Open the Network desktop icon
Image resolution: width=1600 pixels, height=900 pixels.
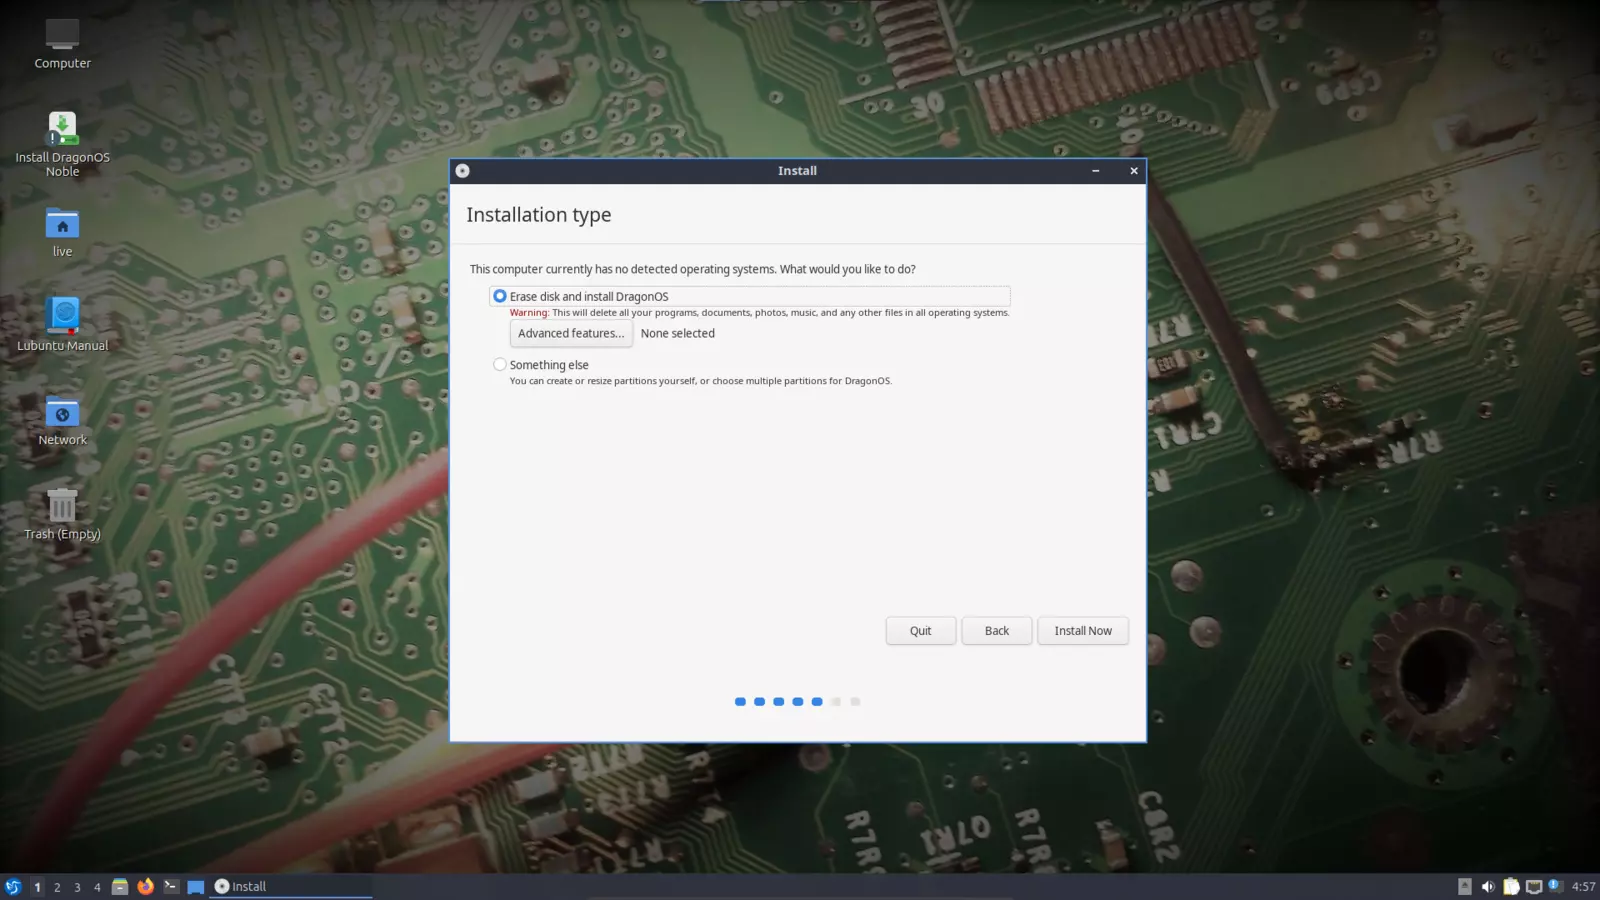tap(62, 420)
